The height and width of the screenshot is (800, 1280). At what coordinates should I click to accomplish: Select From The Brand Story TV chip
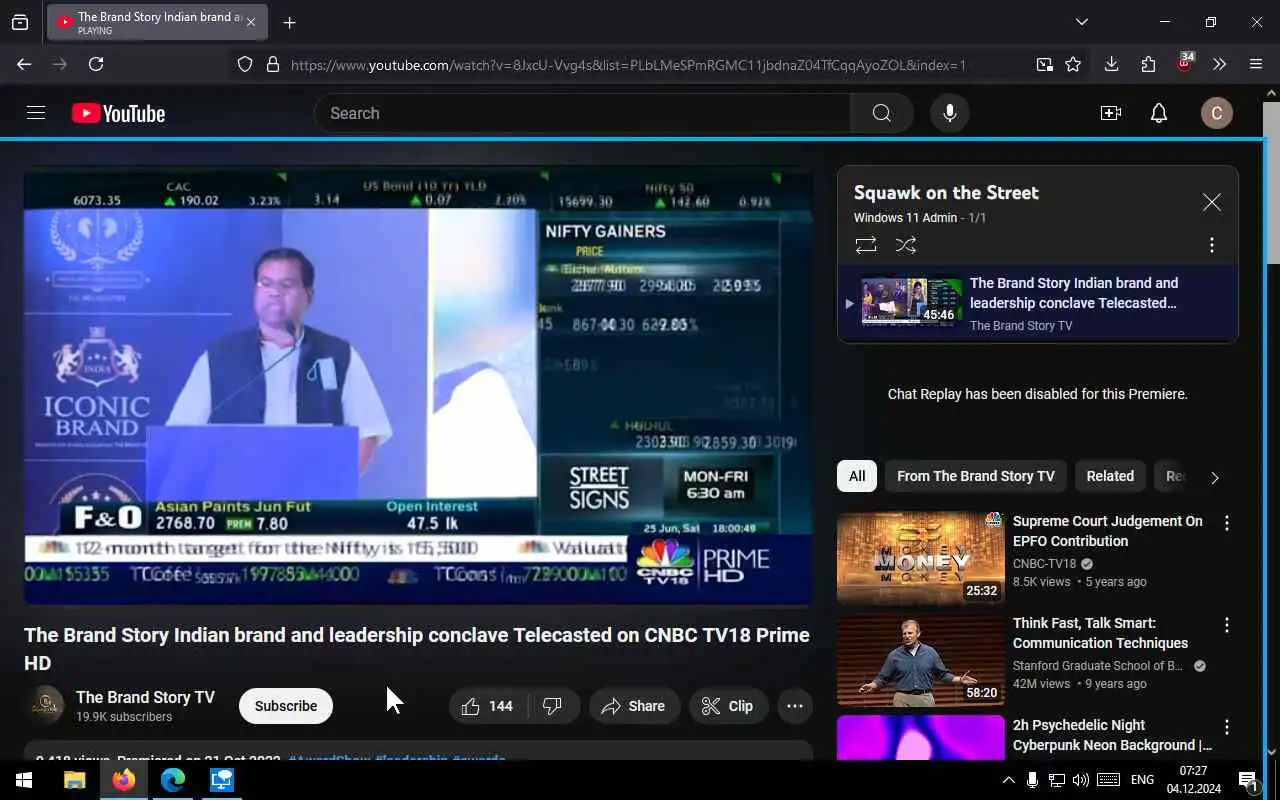point(976,476)
